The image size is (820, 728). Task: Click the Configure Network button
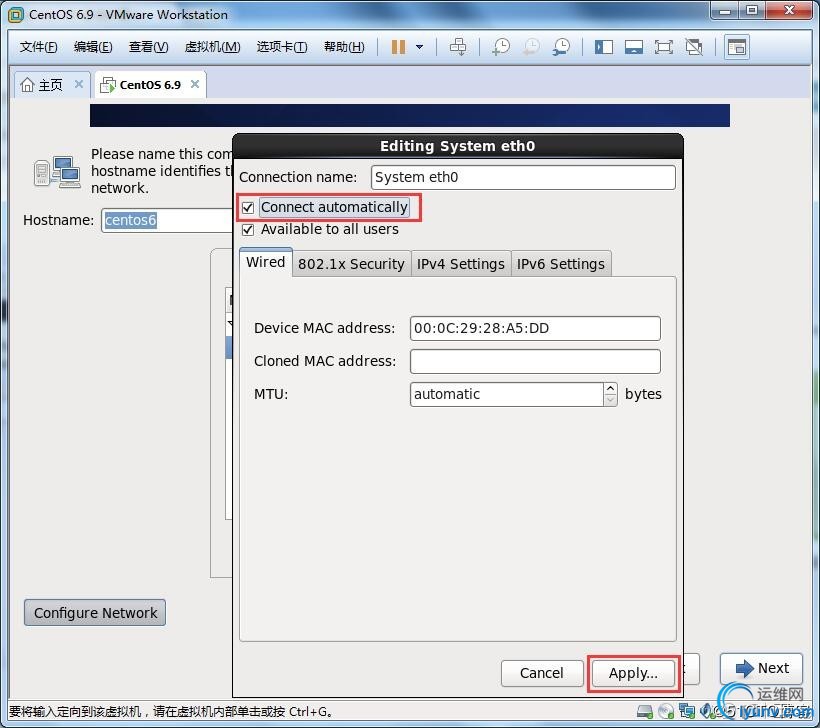[95, 612]
